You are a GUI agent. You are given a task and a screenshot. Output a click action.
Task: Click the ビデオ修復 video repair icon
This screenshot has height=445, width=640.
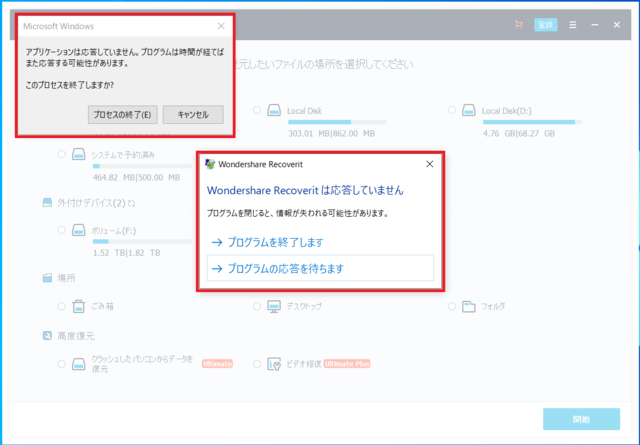click(x=274, y=364)
